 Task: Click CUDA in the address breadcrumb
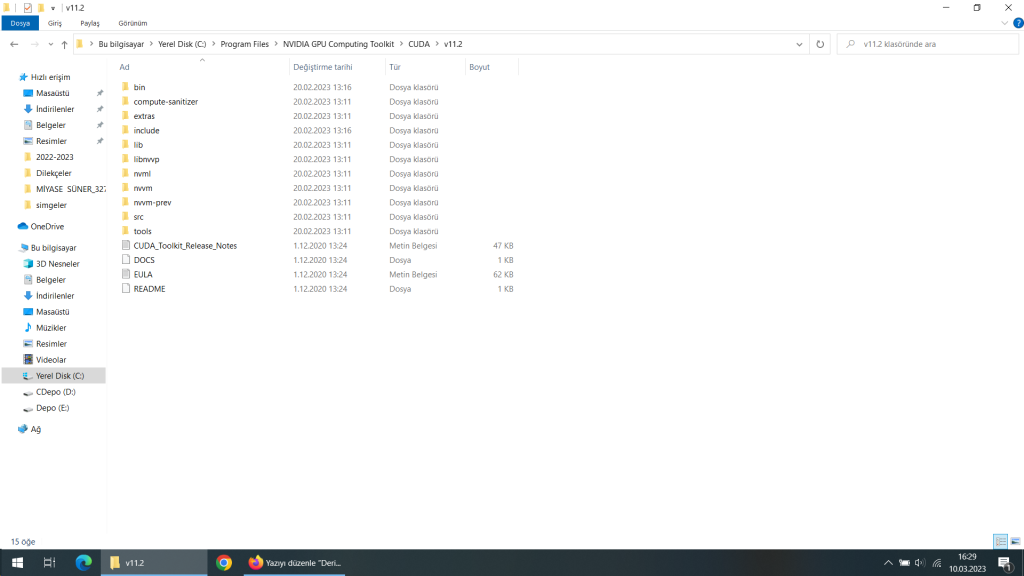point(418,44)
